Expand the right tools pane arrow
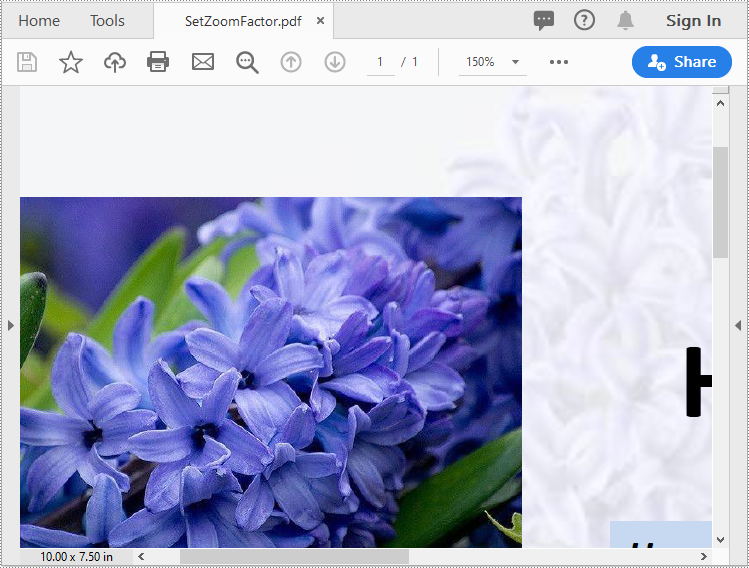The width and height of the screenshot is (749, 568). (738, 326)
